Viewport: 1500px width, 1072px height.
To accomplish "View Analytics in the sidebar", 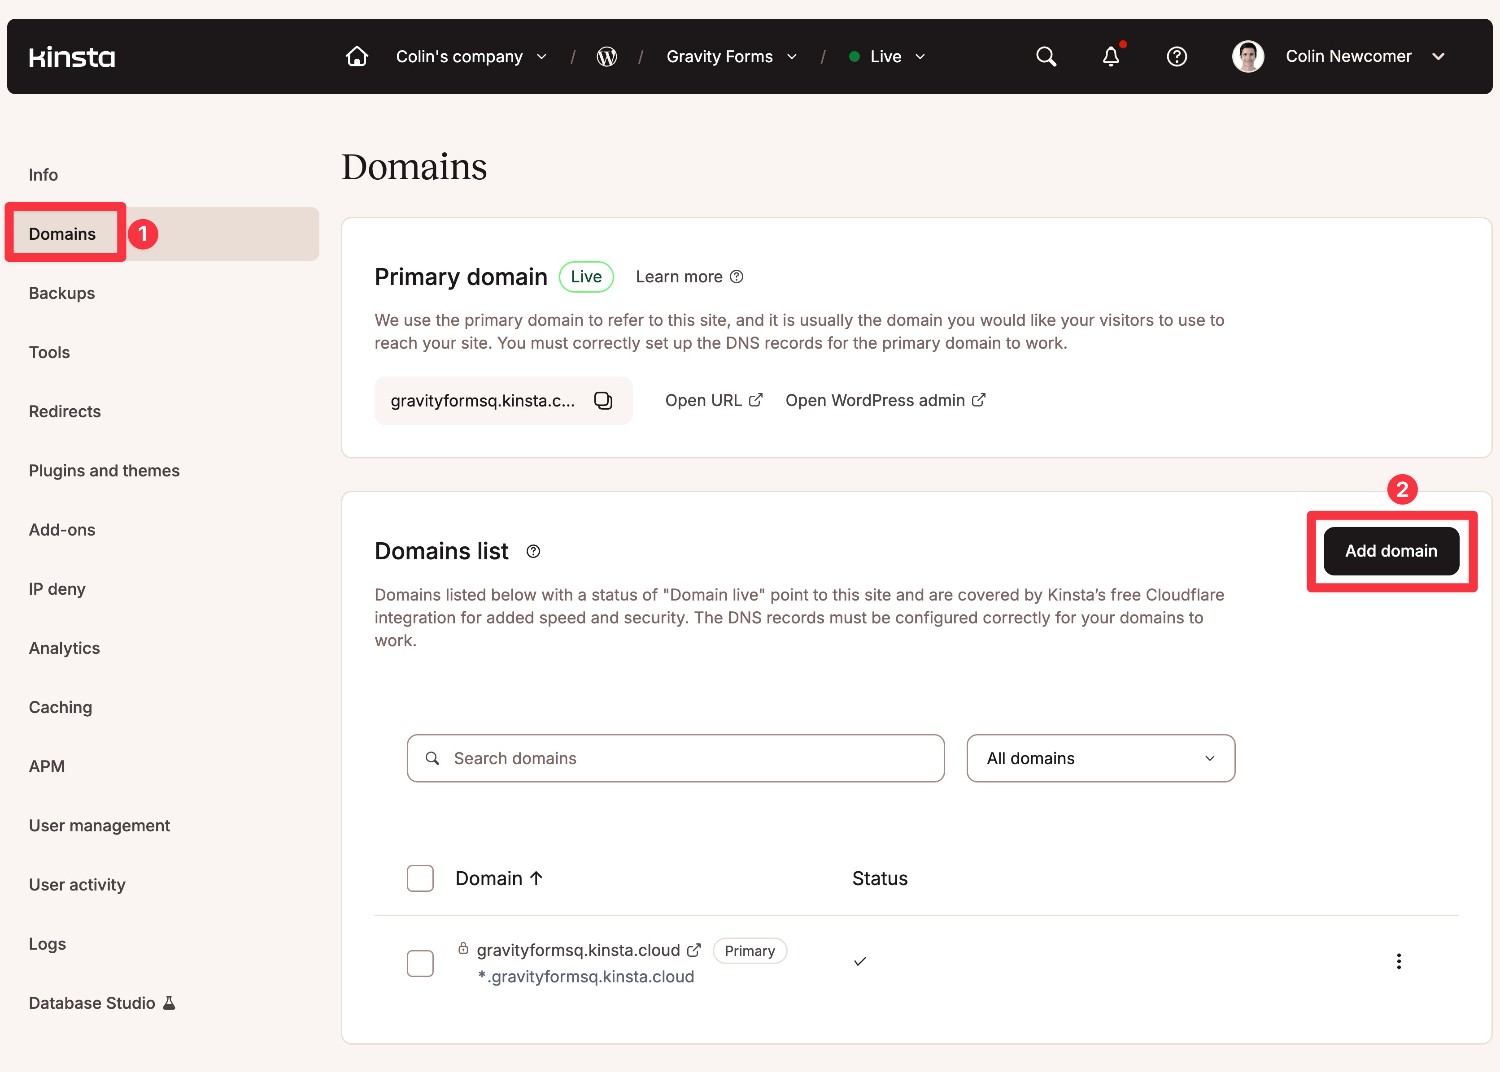I will (x=64, y=648).
